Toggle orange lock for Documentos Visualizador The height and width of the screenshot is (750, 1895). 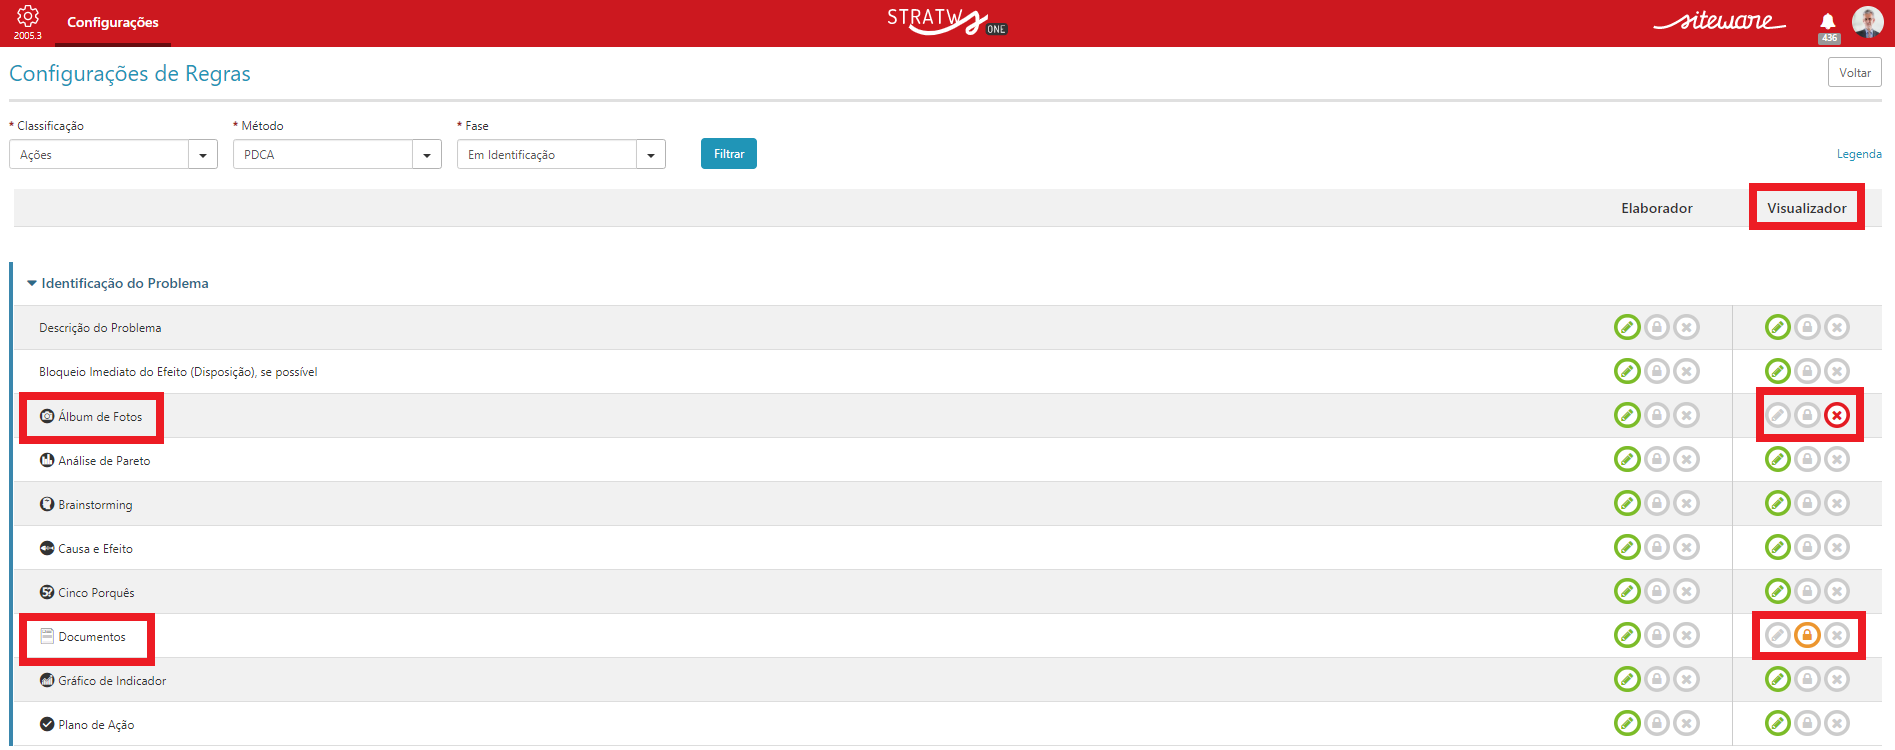tap(1807, 635)
